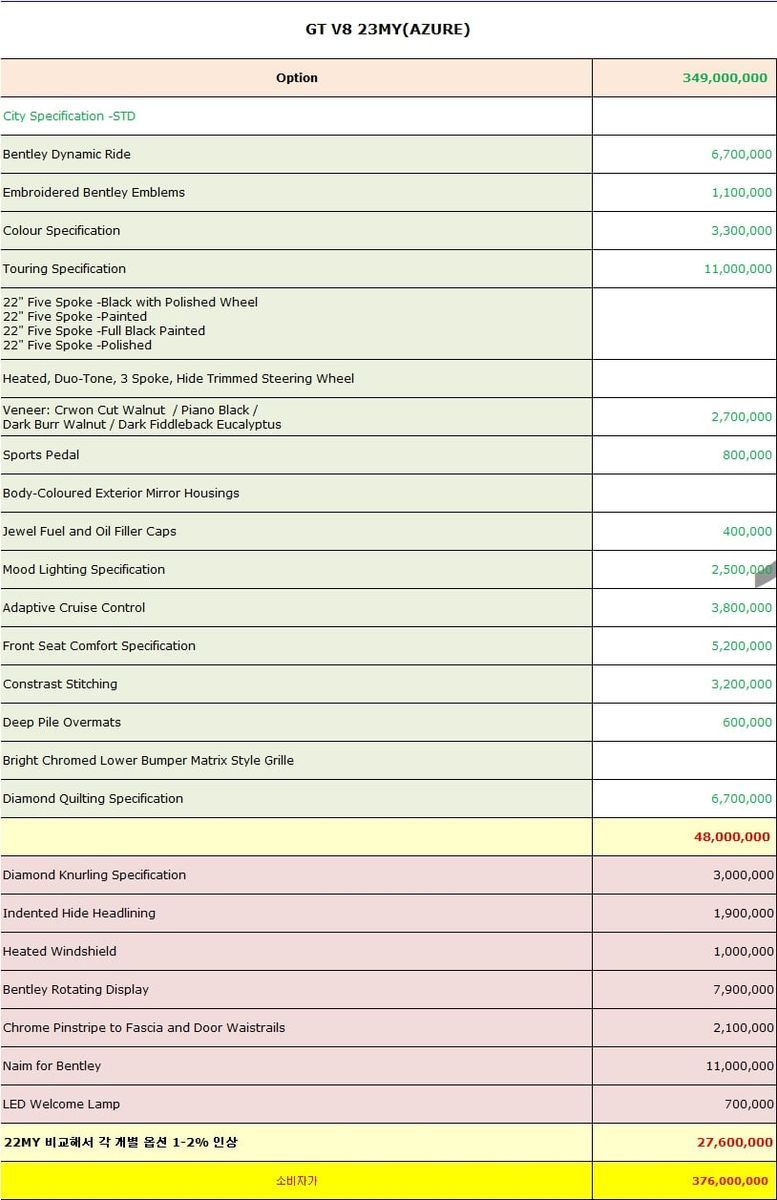Viewport: 777px width, 1200px height.
Task: Select 'Bright Chromed Lower Bumper Matrix Style Grille'
Action: [296, 760]
